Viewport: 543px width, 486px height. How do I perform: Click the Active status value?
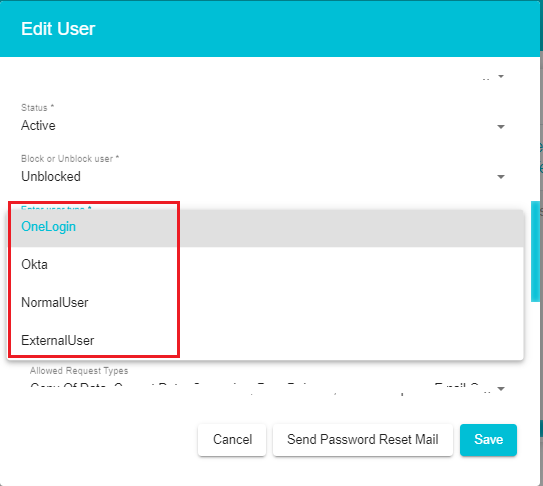(x=38, y=125)
